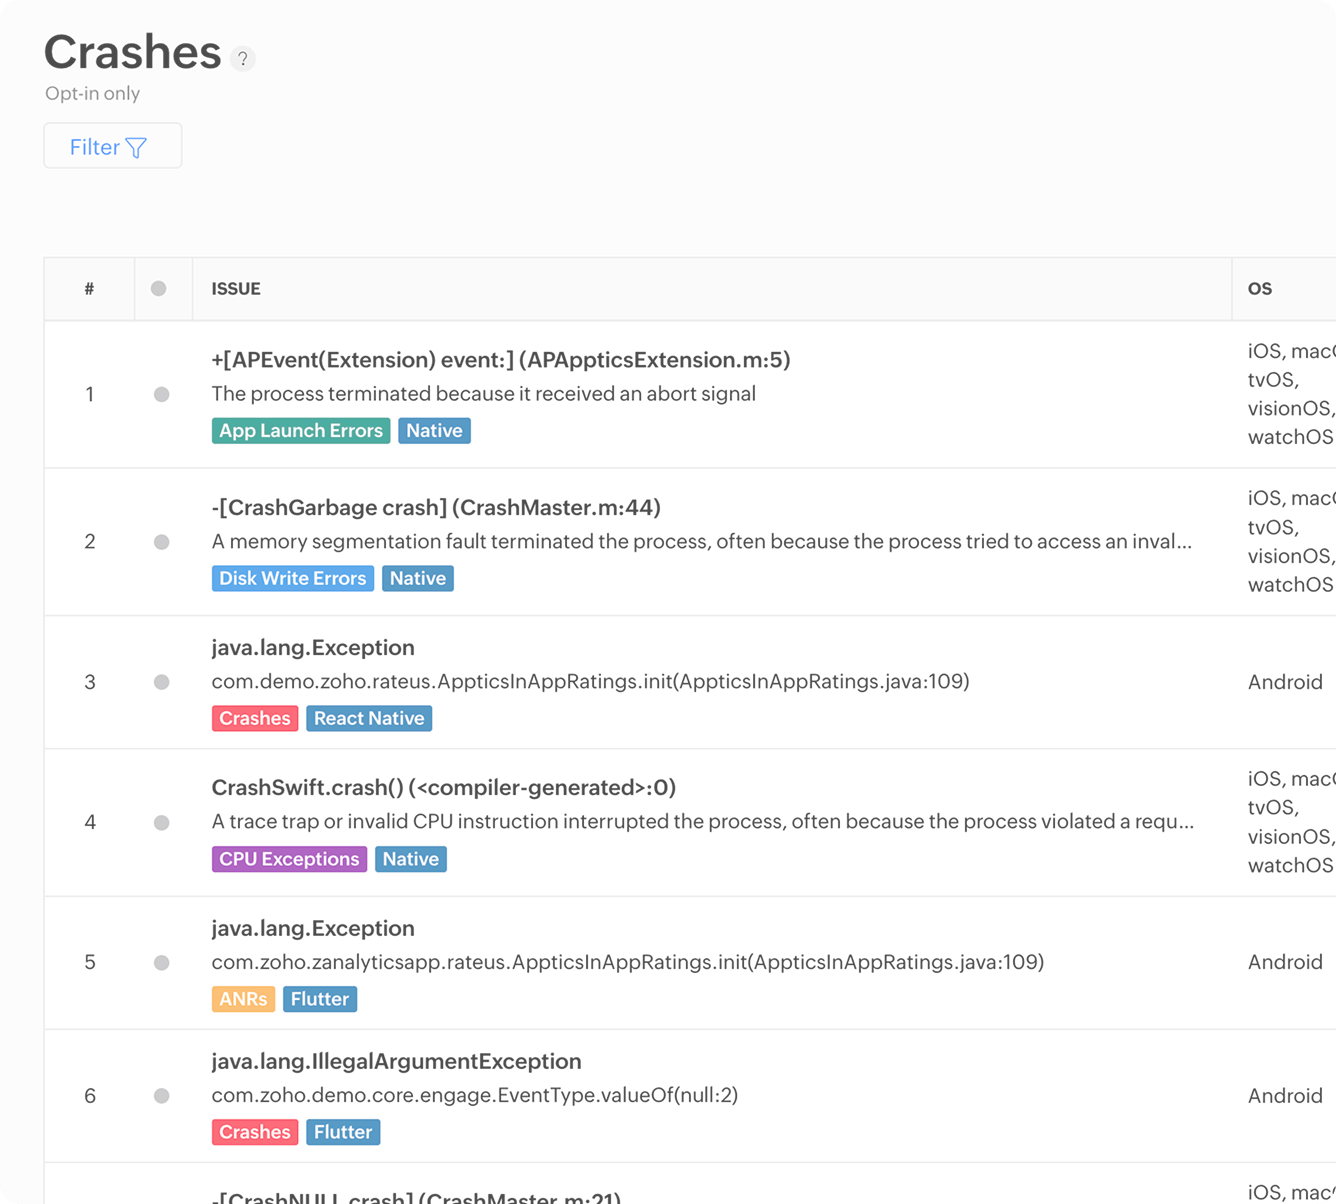Select the Disk Write Errors tag
The image size is (1336, 1204).
coord(292,578)
